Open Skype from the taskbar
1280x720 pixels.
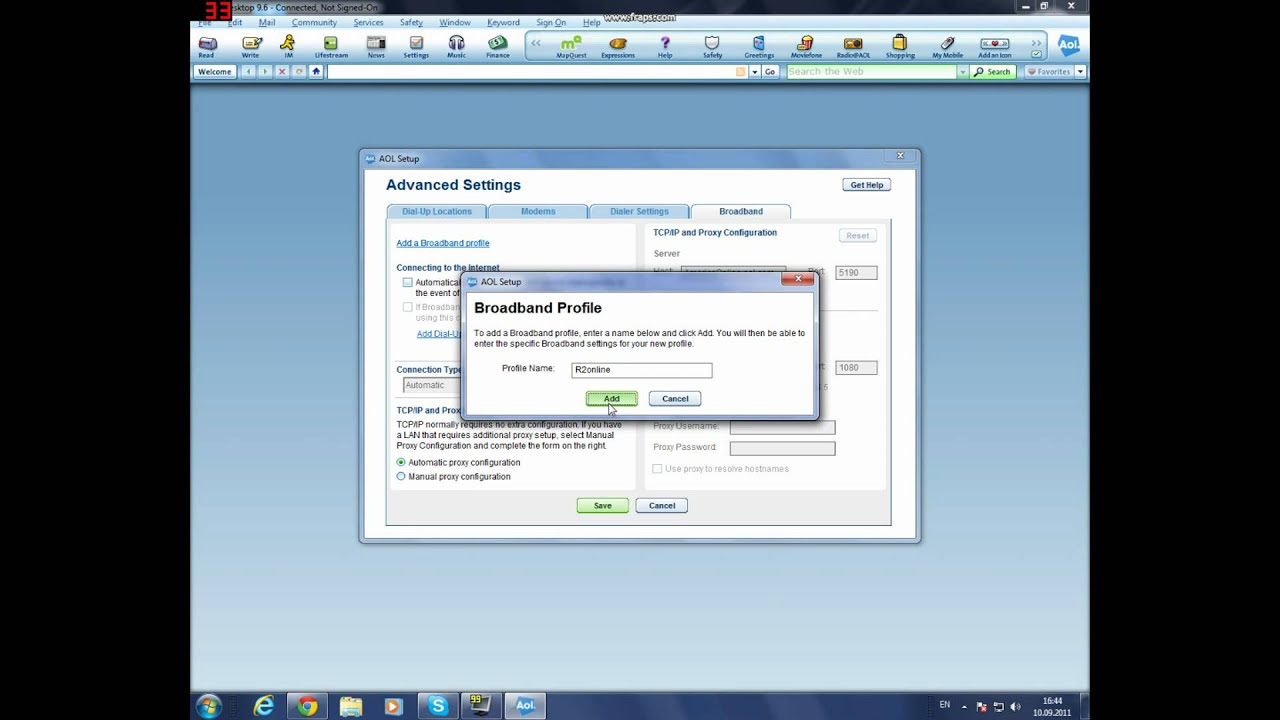point(437,706)
